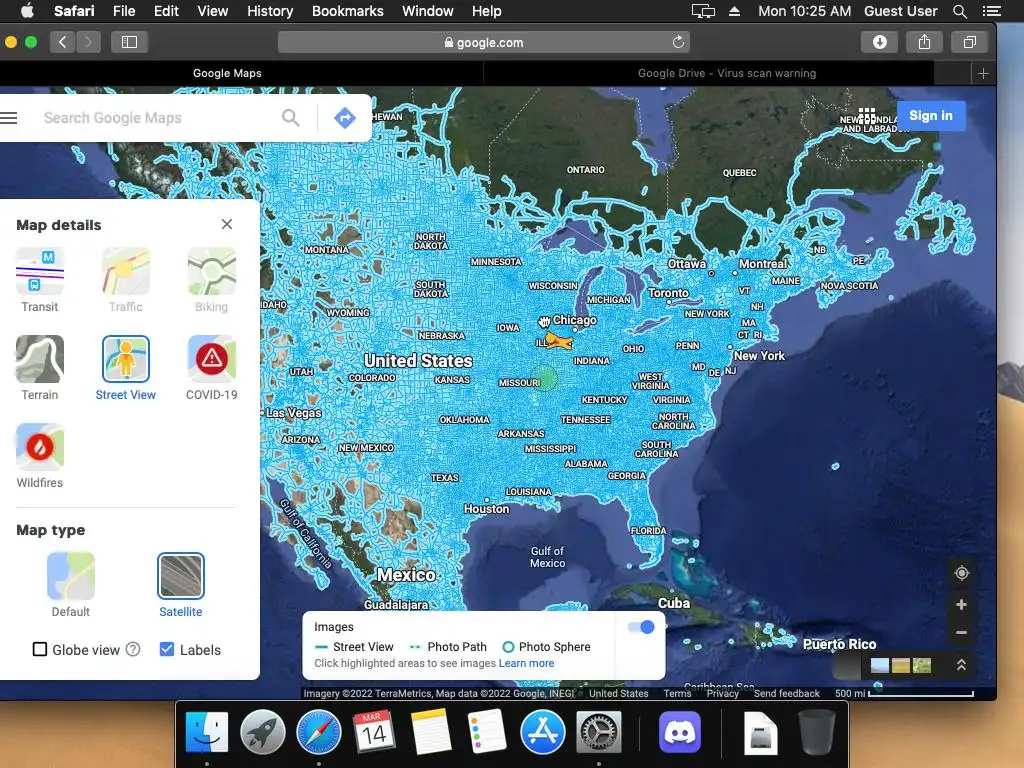Viewport: 1024px width, 768px height.
Task: Enable the Globe view checkbox
Action: point(40,649)
